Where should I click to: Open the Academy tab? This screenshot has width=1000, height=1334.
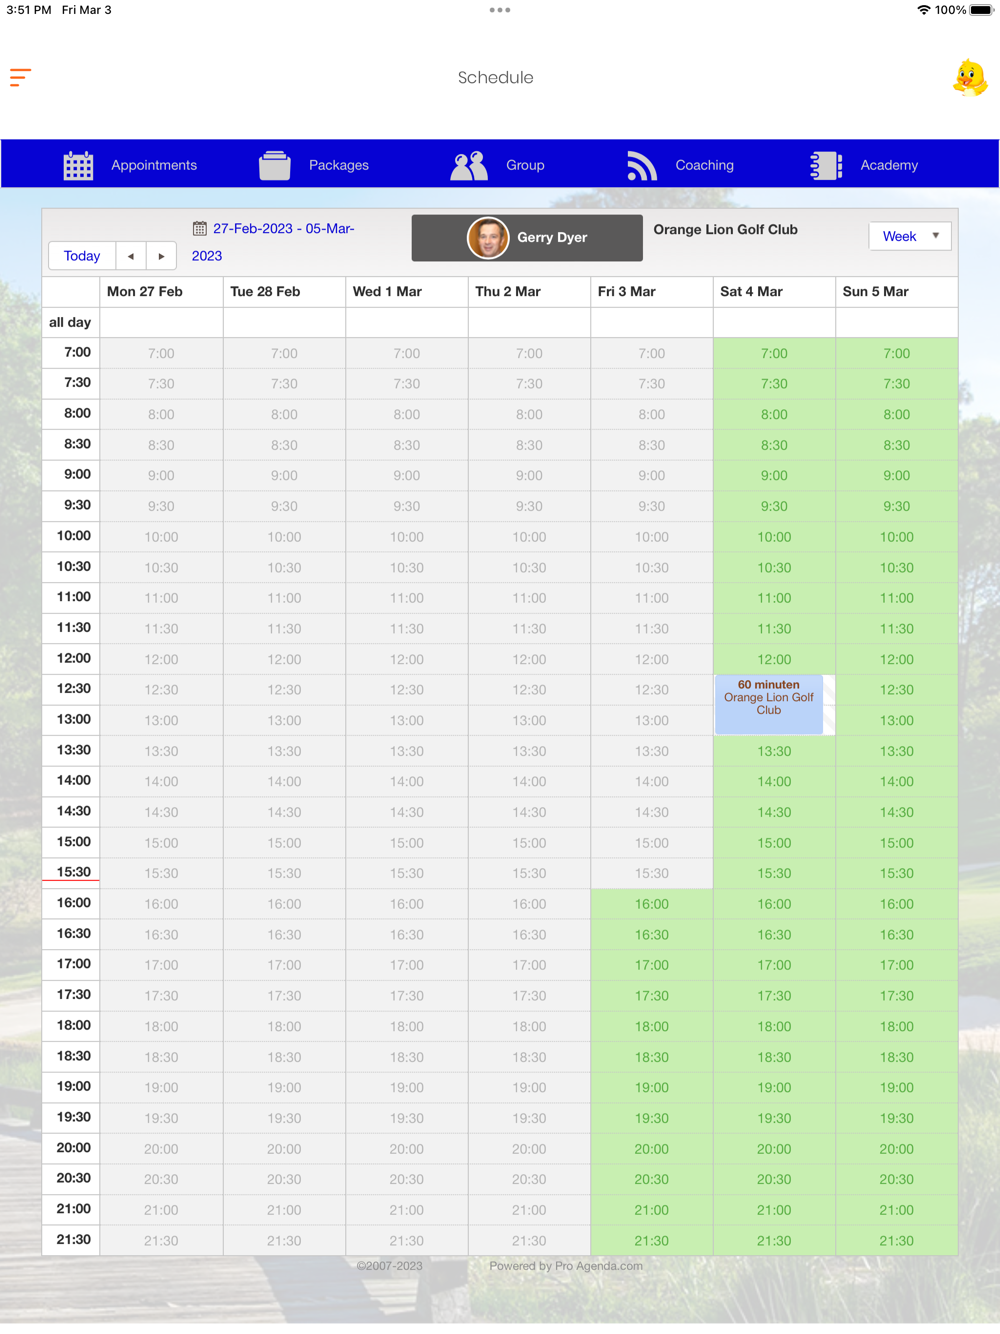(x=864, y=165)
